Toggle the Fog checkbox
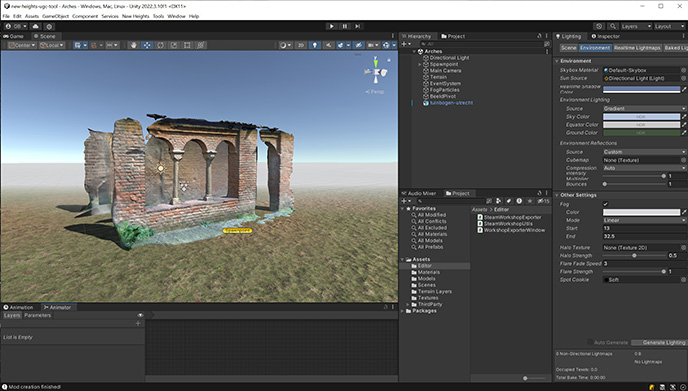688x391 pixels. coord(606,204)
